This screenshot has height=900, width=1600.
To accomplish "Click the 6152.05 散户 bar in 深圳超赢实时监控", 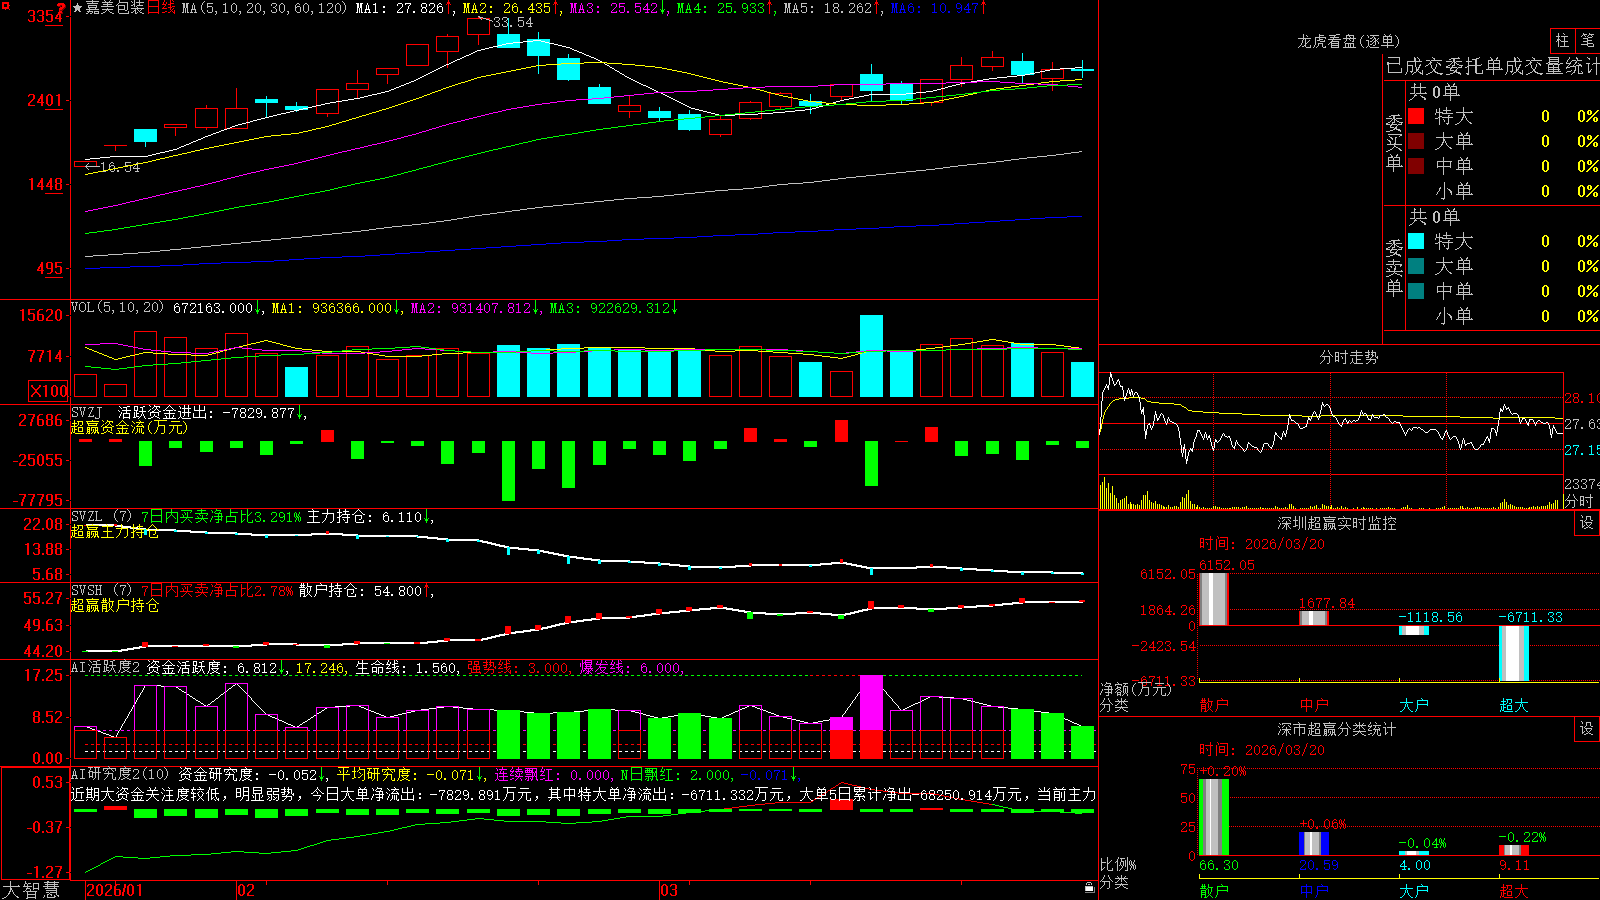I will (x=1214, y=599).
